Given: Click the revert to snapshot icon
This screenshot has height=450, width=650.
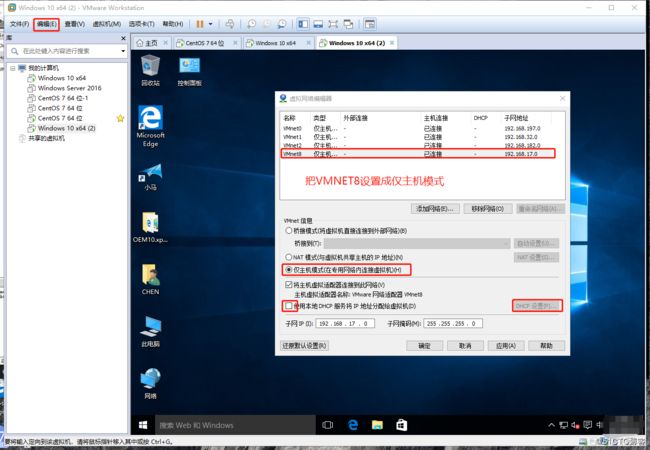Looking at the screenshot, I should pos(267,24).
